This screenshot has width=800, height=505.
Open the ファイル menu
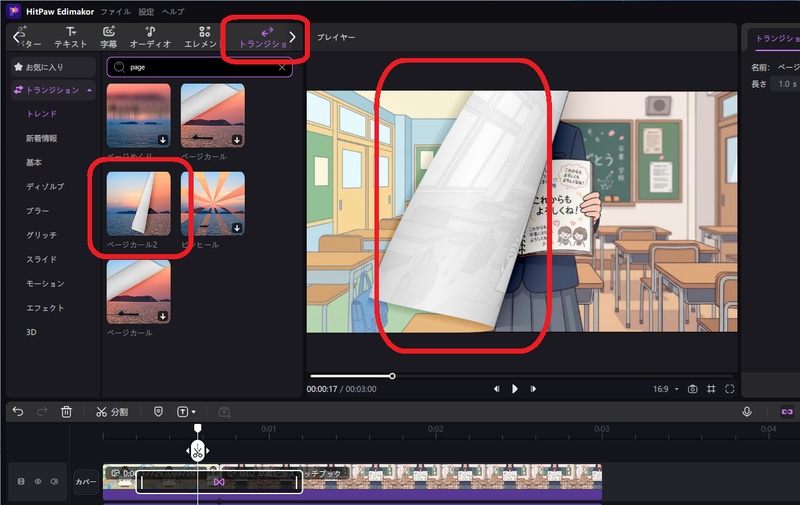(x=115, y=11)
